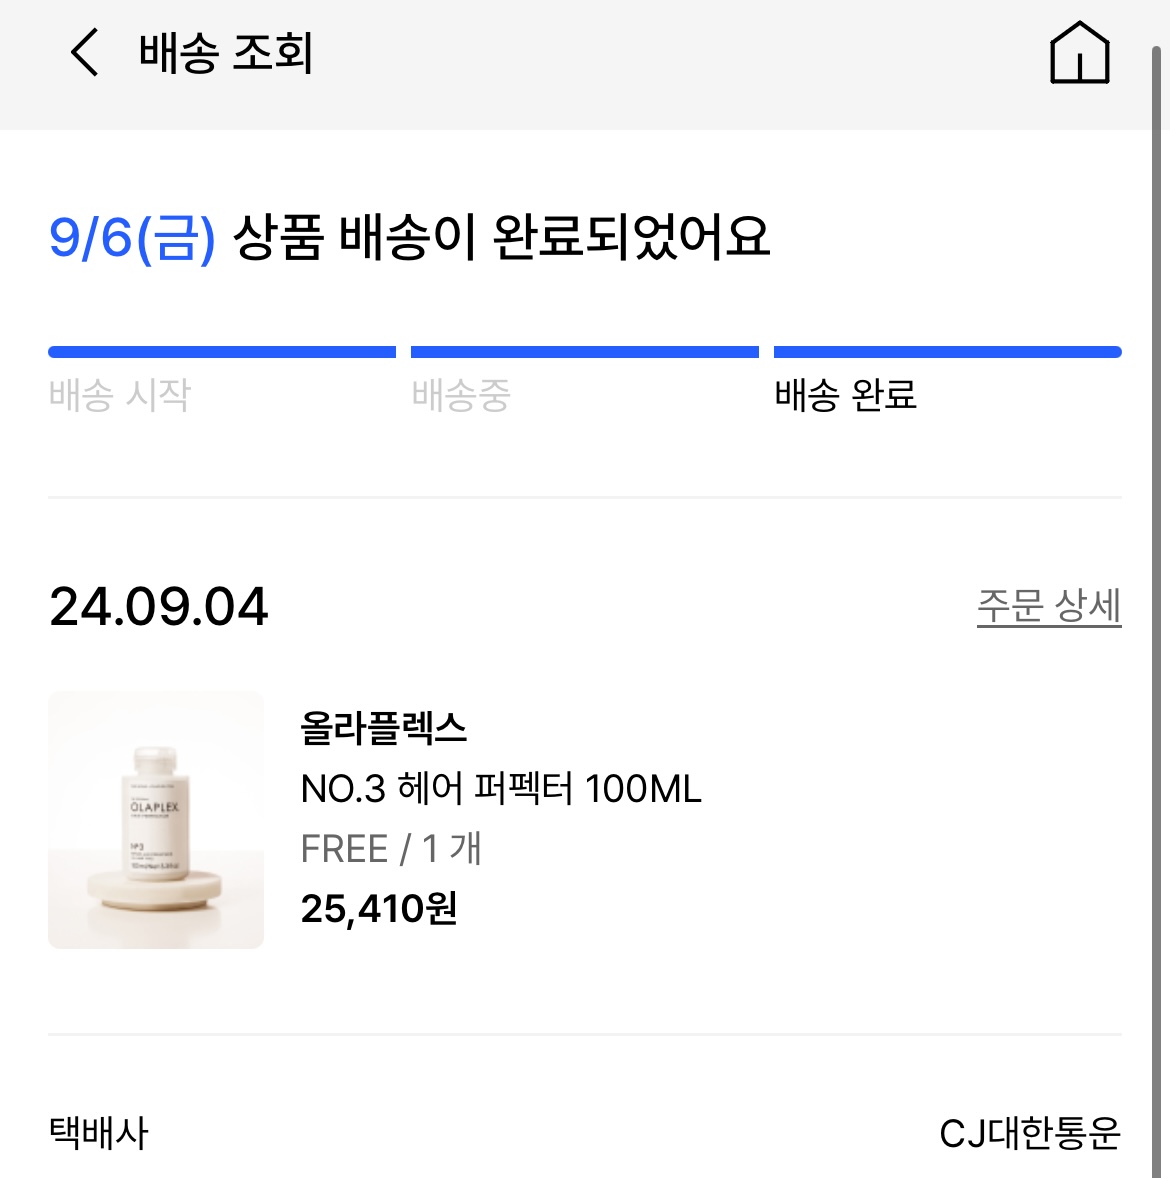Open NO.3 헤어 퍼펙터 100ML product title
This screenshot has width=1170, height=1178.
point(500,789)
